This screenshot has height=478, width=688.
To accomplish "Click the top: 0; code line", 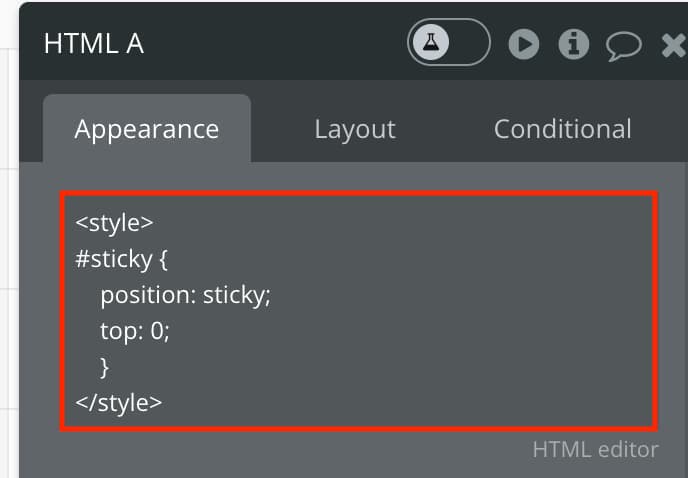I will (135, 331).
